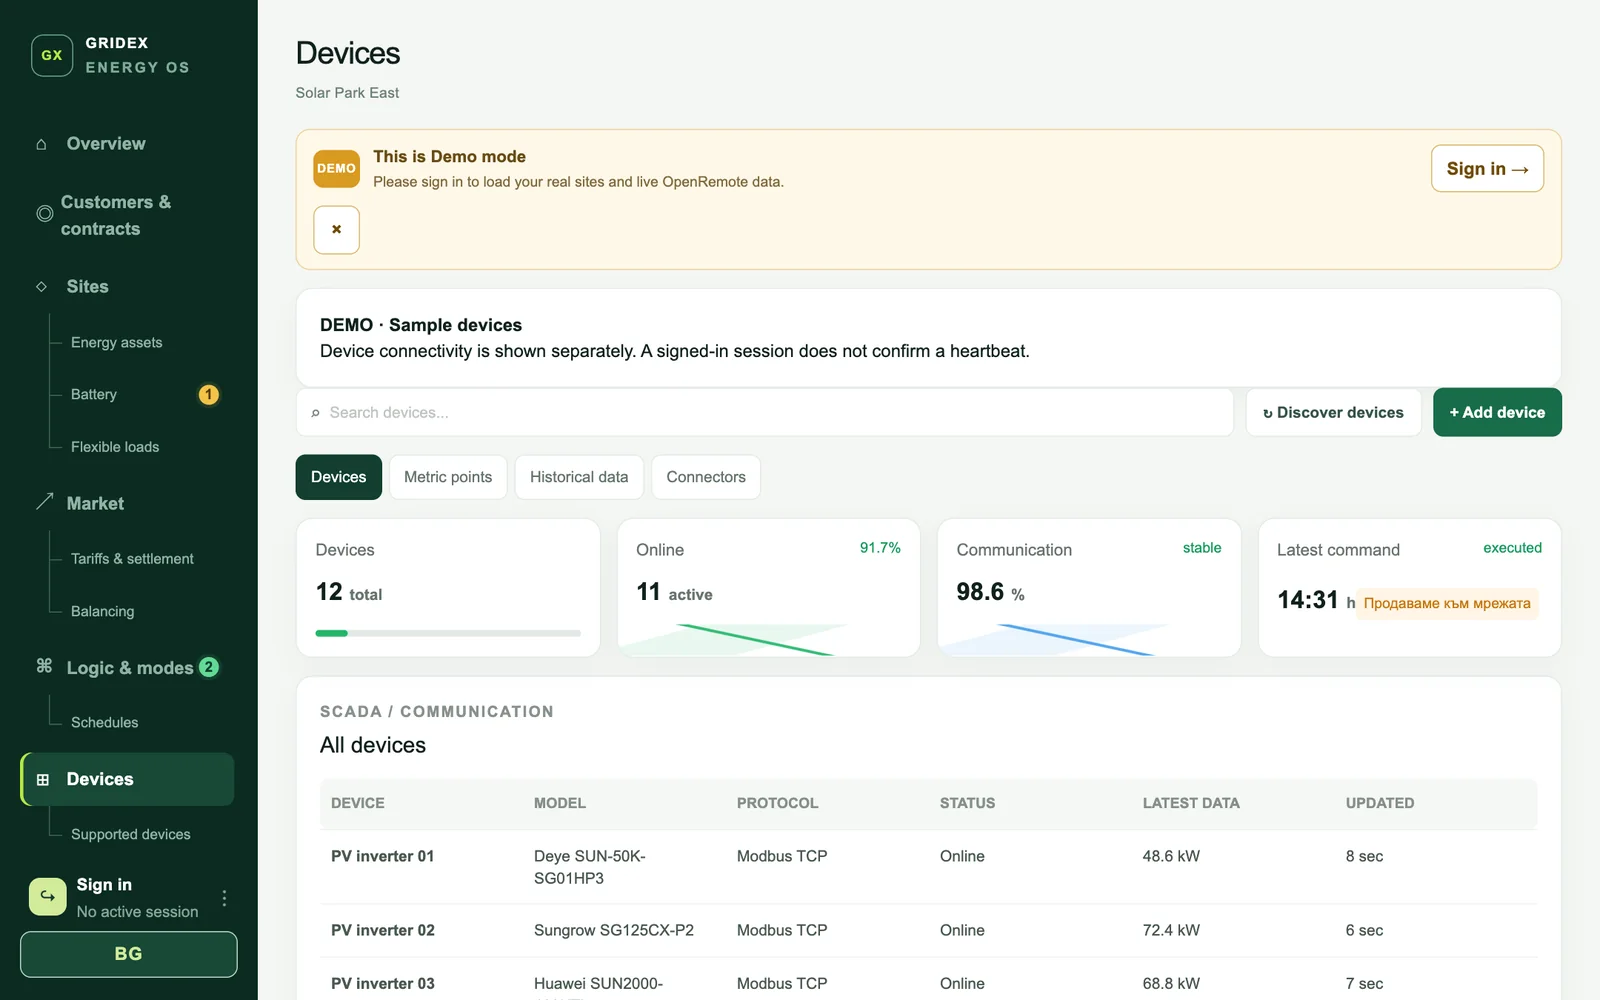Click the Logic & modes command icon
This screenshot has height=1000, width=1600.
pos(44,666)
